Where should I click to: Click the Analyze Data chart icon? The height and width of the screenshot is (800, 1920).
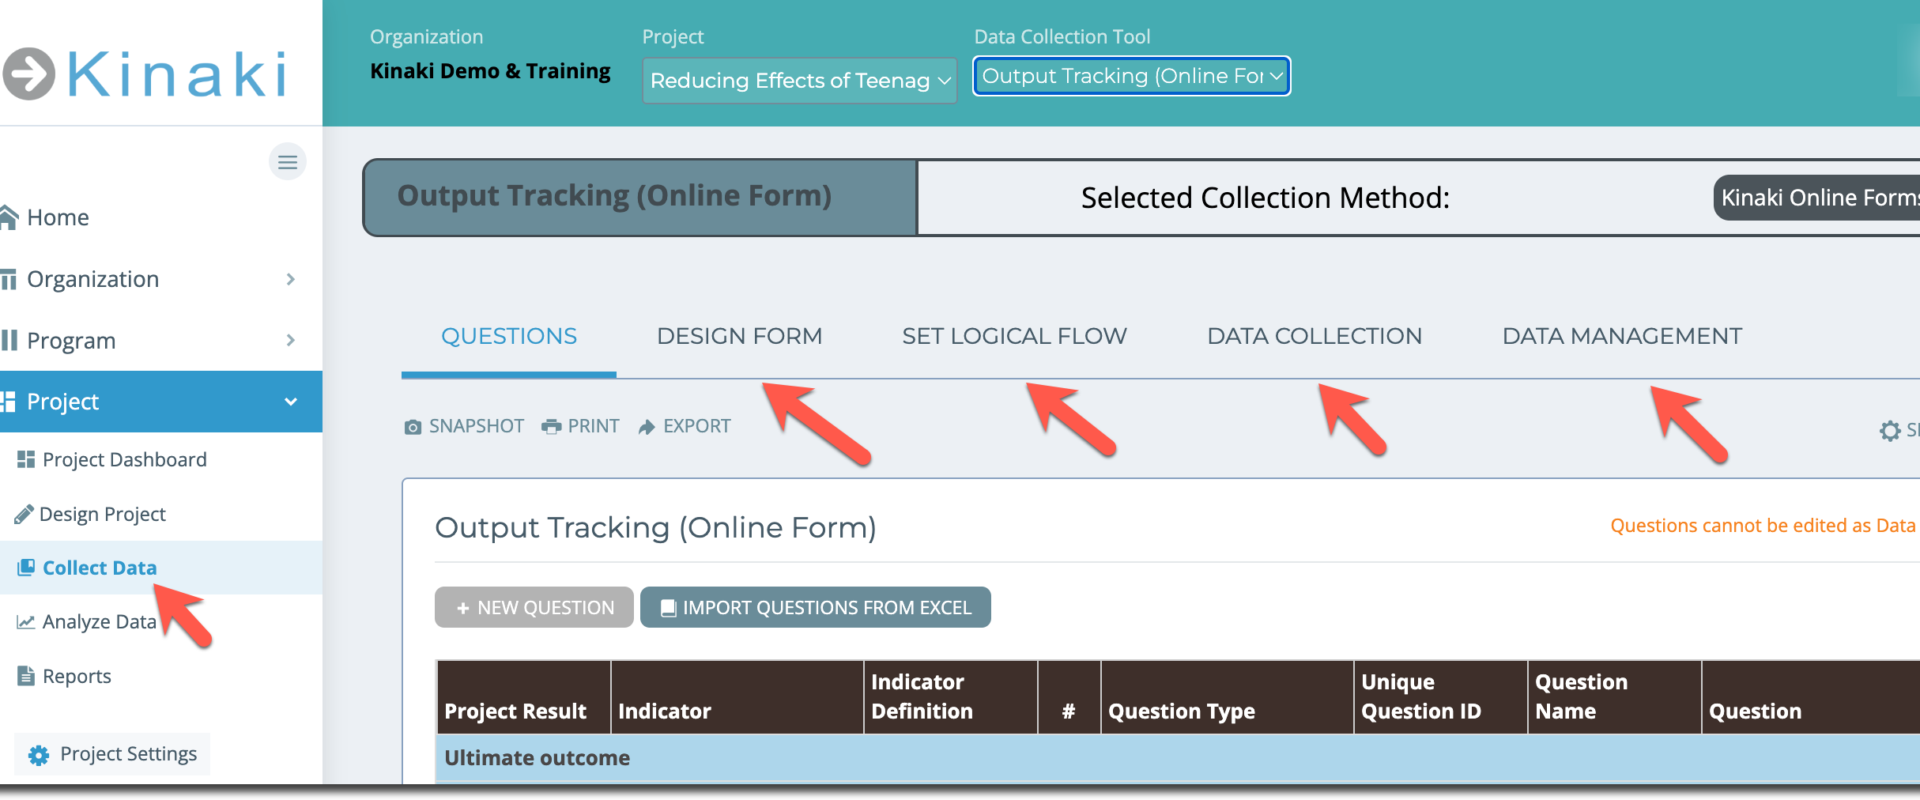tap(26, 622)
